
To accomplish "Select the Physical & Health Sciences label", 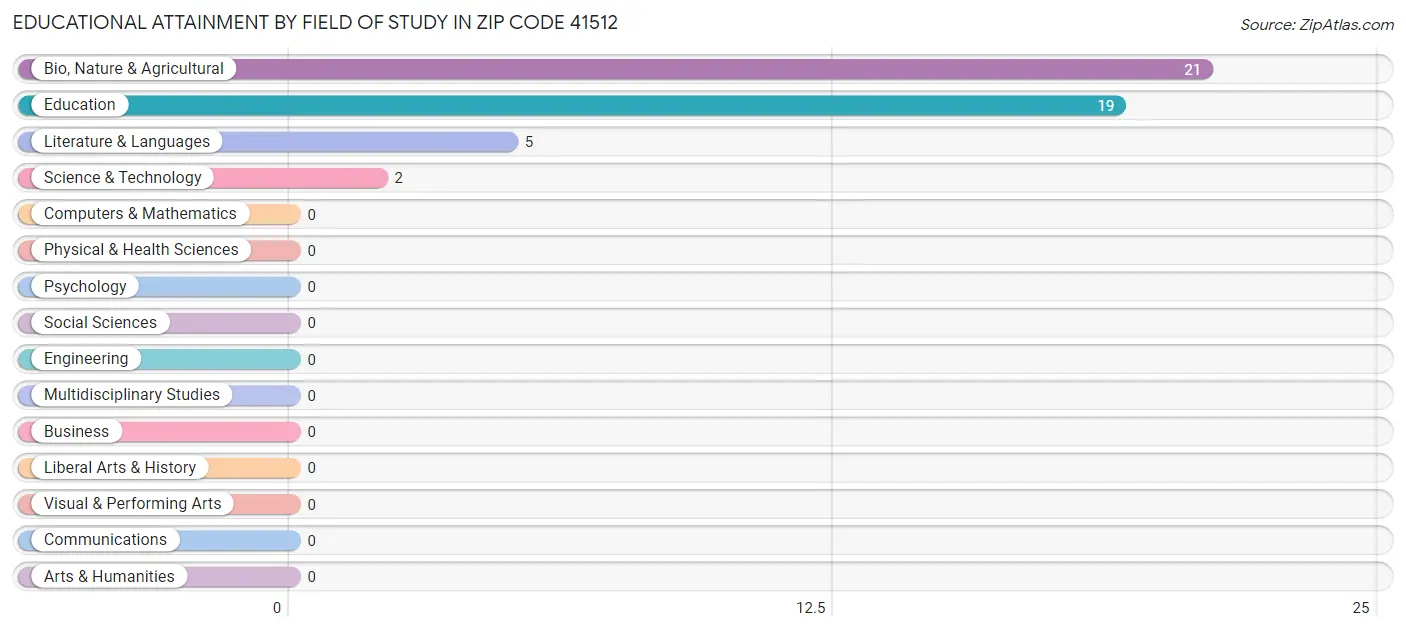I will pos(141,250).
